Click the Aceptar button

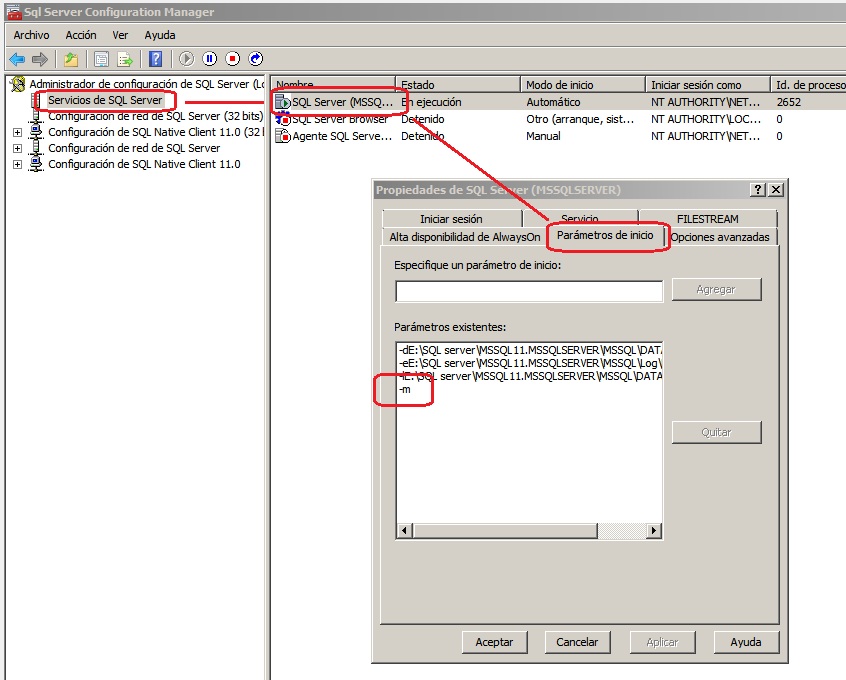[x=494, y=643]
